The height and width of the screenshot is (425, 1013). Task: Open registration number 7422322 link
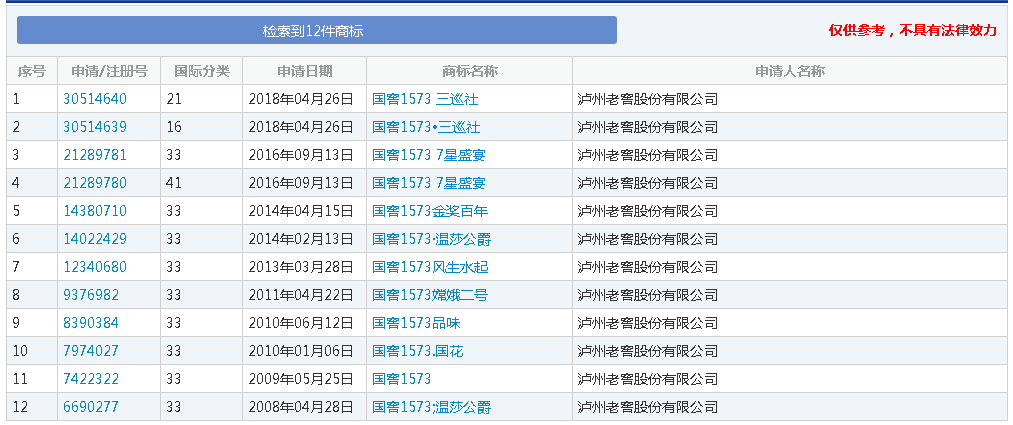(x=91, y=379)
